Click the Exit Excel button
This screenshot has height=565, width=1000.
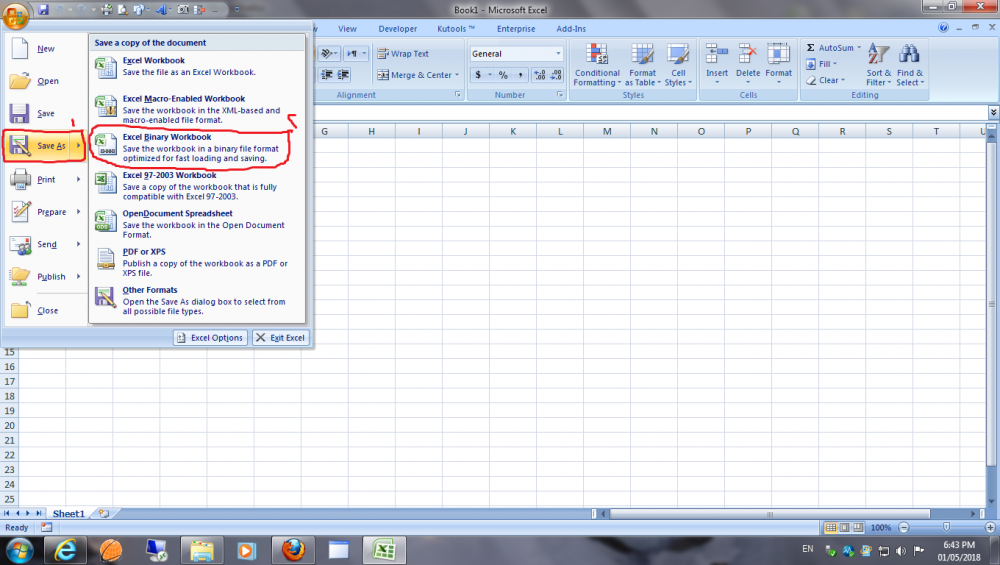281,338
